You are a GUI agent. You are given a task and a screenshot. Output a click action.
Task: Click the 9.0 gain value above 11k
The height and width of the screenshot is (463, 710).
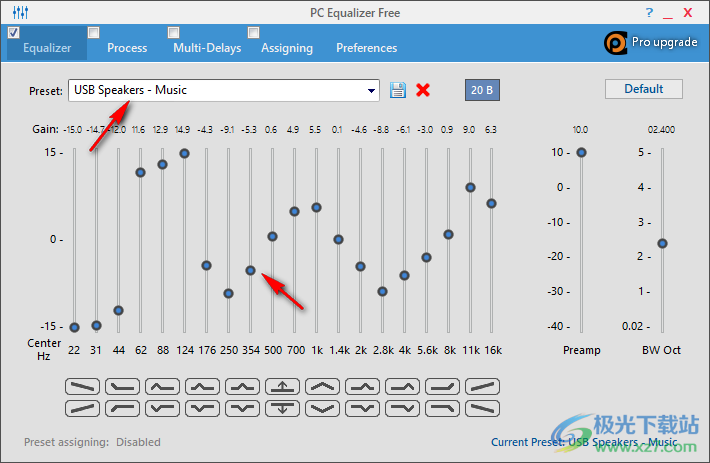[469, 130]
